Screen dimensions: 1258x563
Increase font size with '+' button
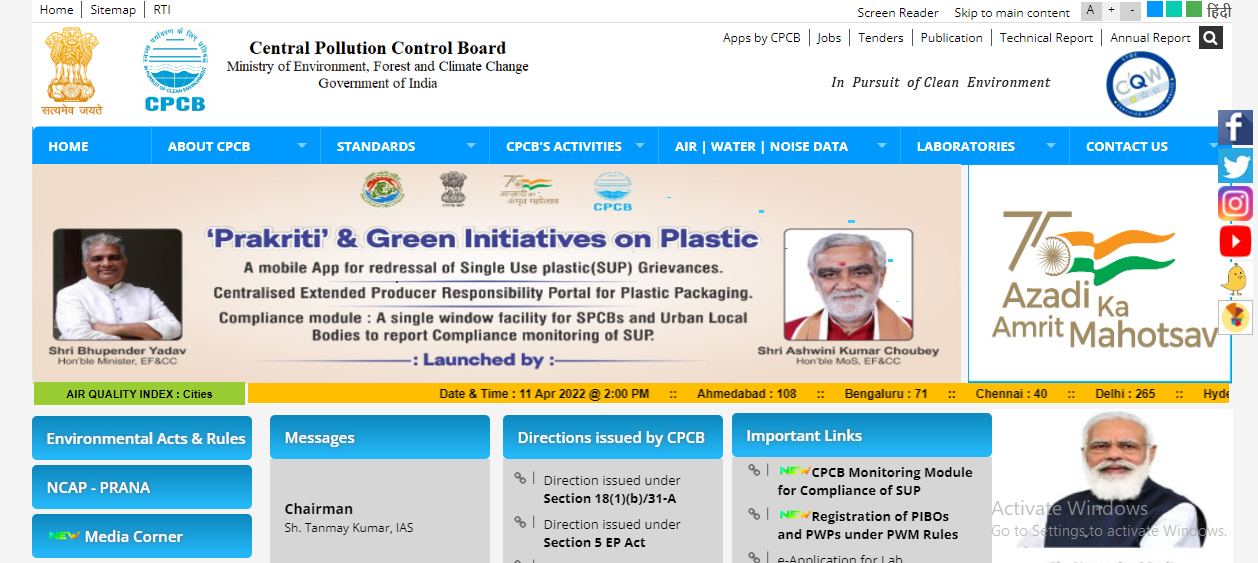(1111, 11)
